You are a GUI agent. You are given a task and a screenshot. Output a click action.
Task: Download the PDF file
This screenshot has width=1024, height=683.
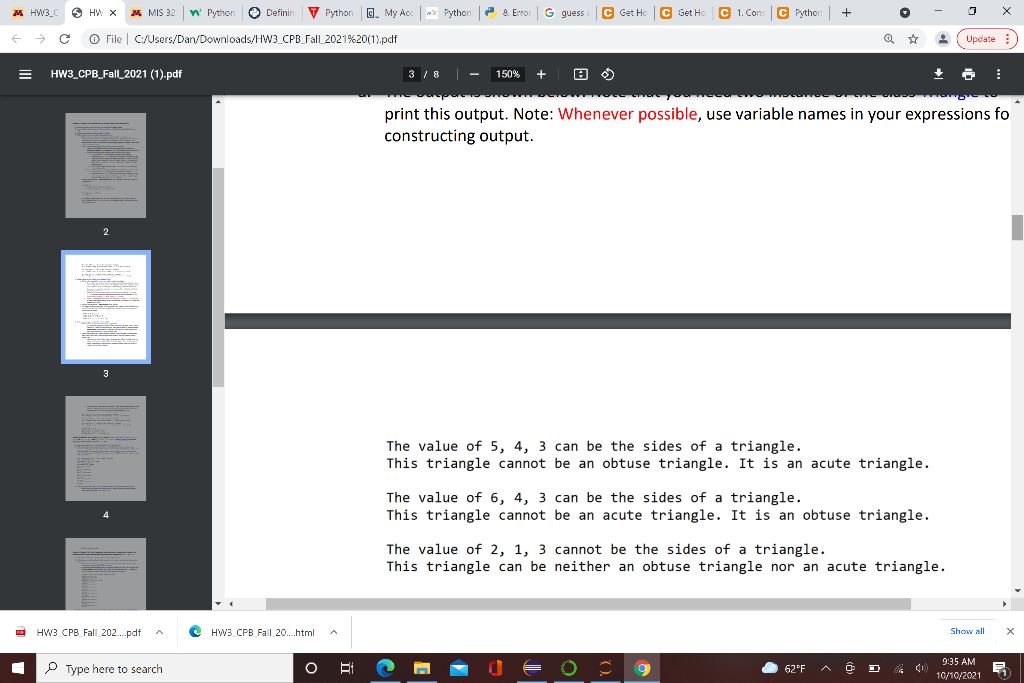(x=938, y=73)
